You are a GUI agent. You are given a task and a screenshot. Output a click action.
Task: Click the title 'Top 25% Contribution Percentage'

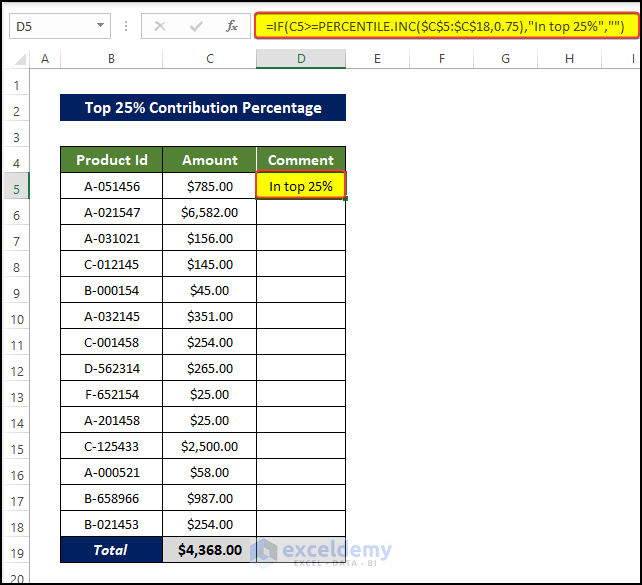pos(203,108)
